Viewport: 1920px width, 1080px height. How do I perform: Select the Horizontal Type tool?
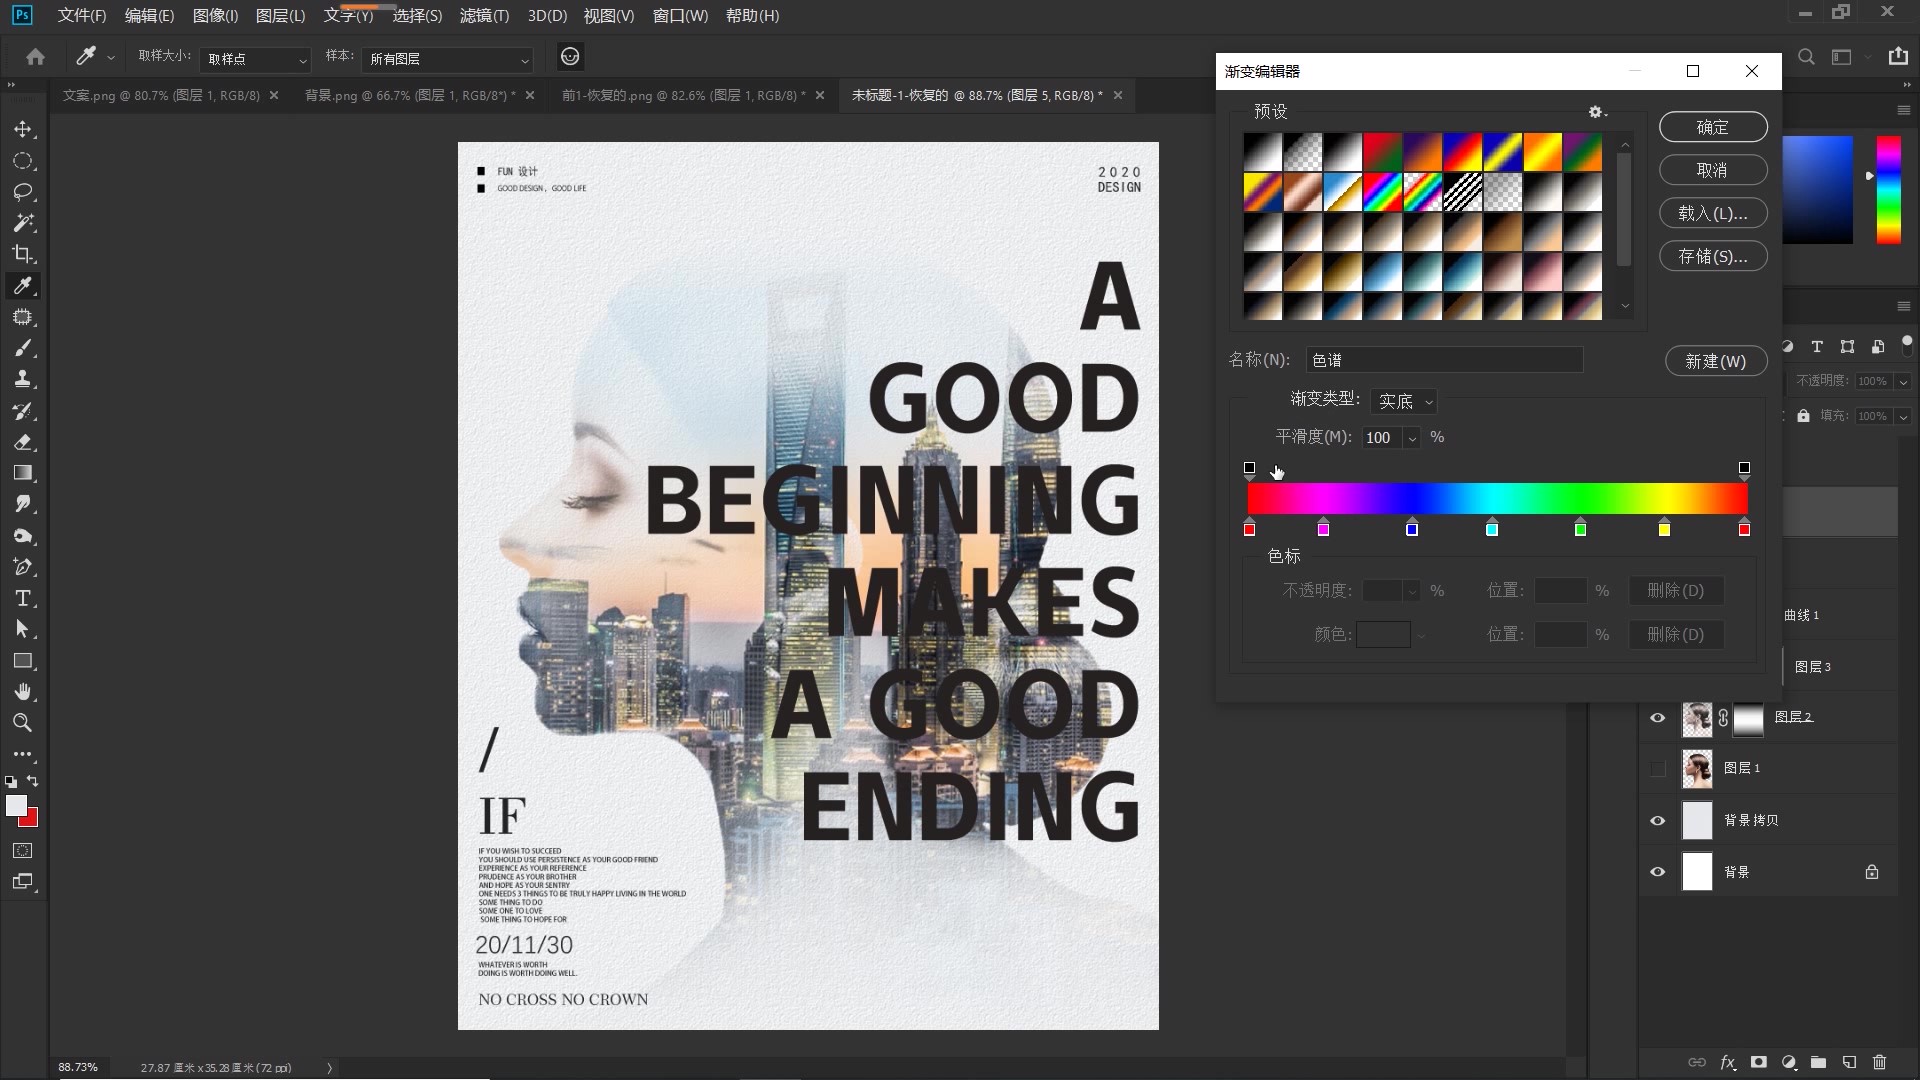point(23,598)
